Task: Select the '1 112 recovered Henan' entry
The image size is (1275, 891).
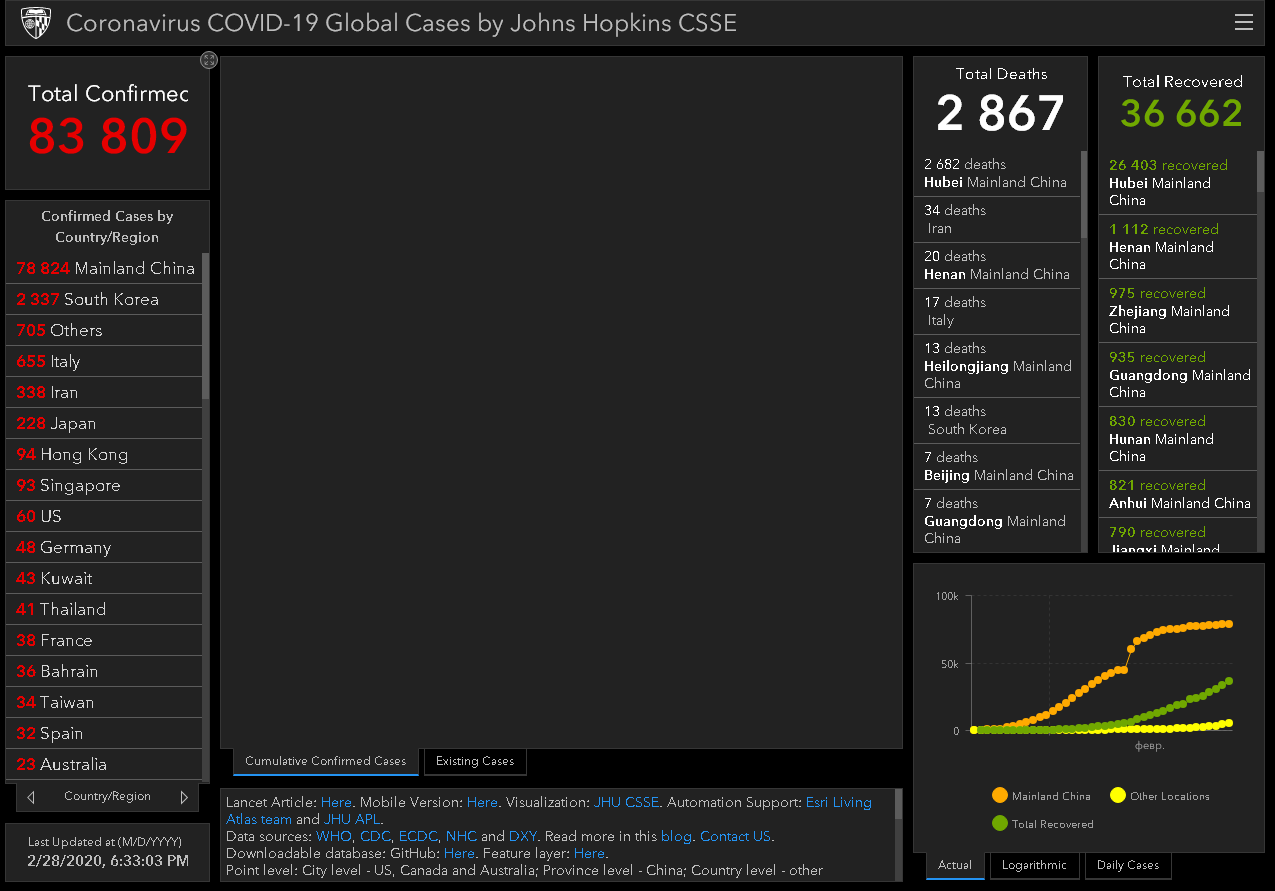Action: 1178,247
